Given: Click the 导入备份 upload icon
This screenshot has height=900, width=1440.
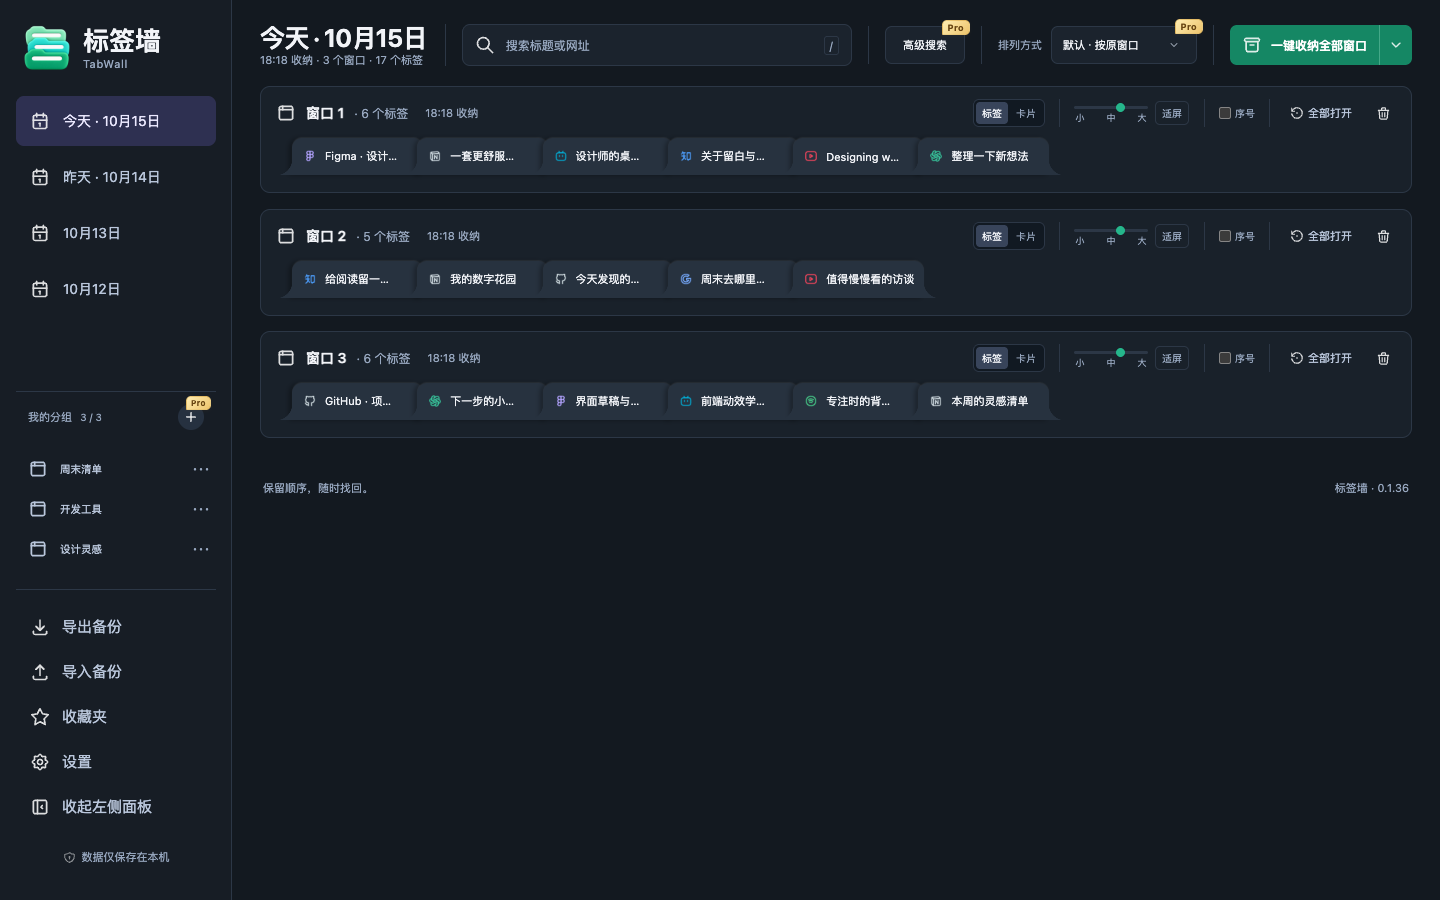Looking at the screenshot, I should (x=40, y=672).
